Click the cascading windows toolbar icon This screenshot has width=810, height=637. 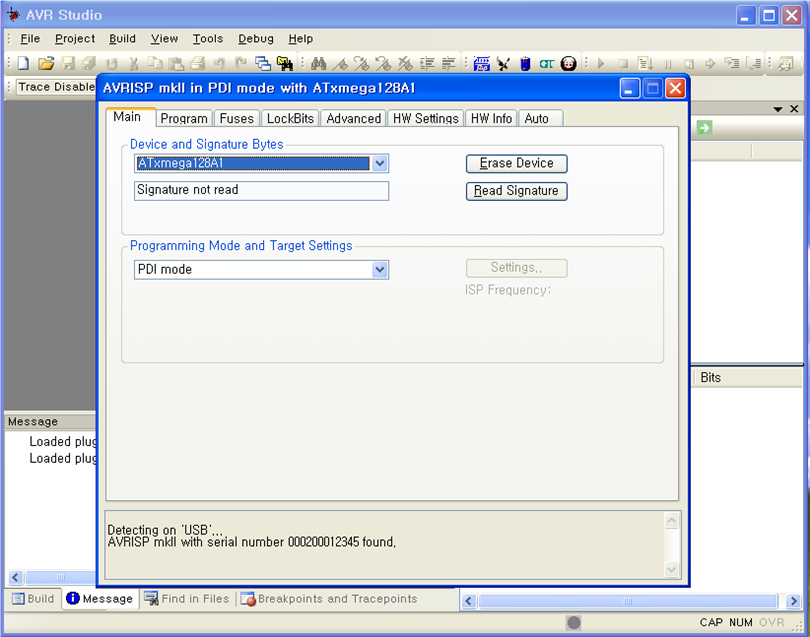(263, 64)
